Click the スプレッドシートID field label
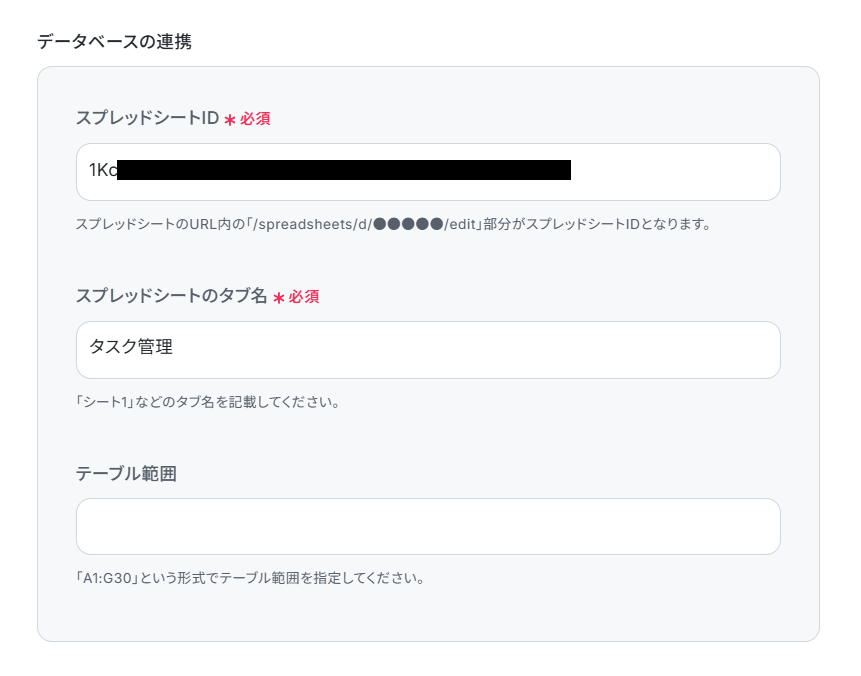The width and height of the screenshot is (861, 676). (x=147, y=118)
